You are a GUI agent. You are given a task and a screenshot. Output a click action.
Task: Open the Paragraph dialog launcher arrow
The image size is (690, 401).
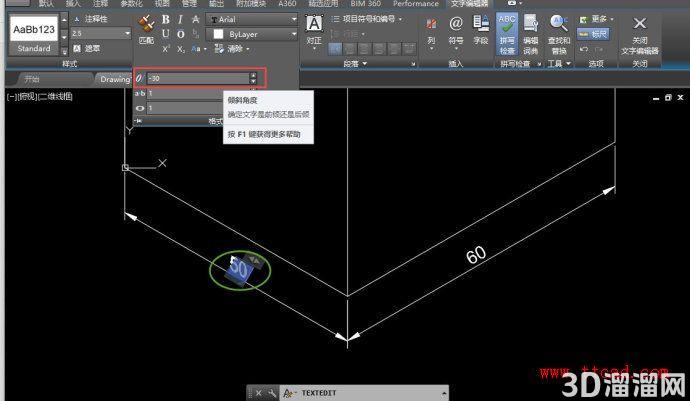[x=413, y=64]
